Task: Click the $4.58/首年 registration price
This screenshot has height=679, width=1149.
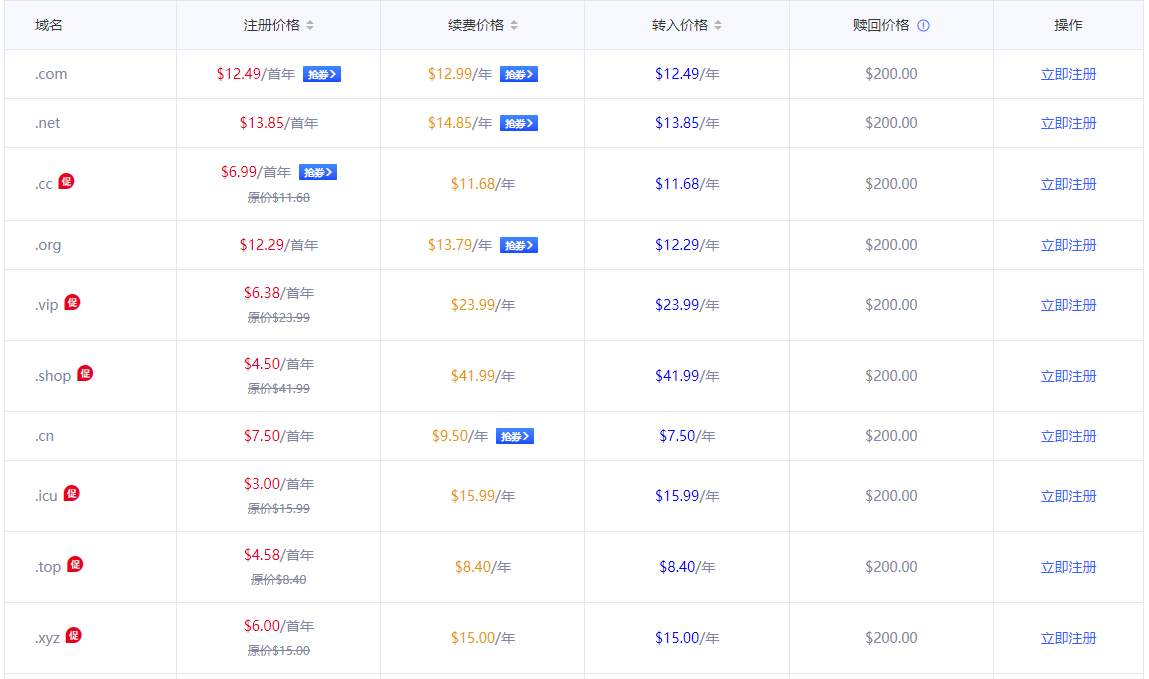Action: 278,555
